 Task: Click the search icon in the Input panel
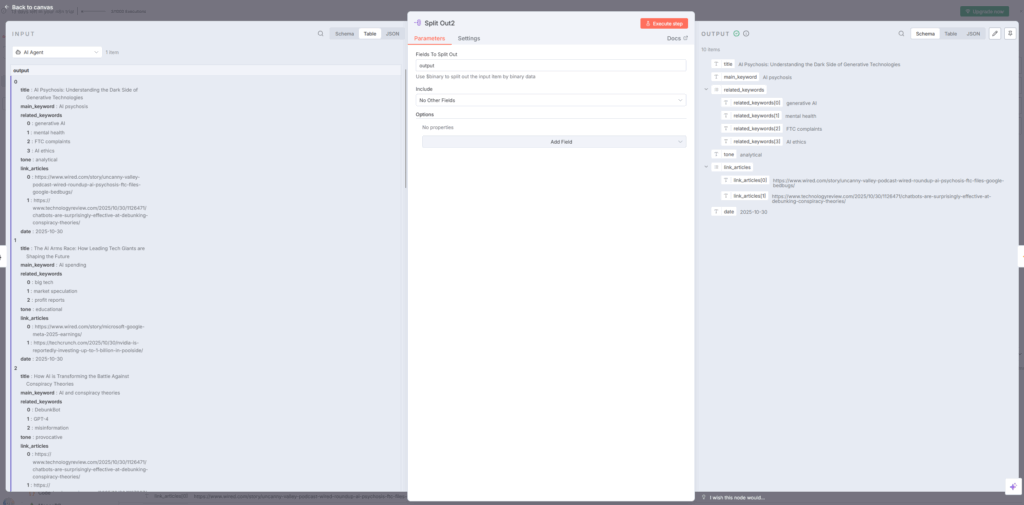pos(320,33)
